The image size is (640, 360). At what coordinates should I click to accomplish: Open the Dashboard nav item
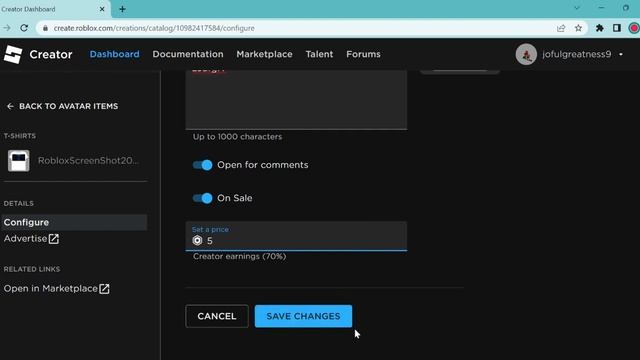[114, 54]
